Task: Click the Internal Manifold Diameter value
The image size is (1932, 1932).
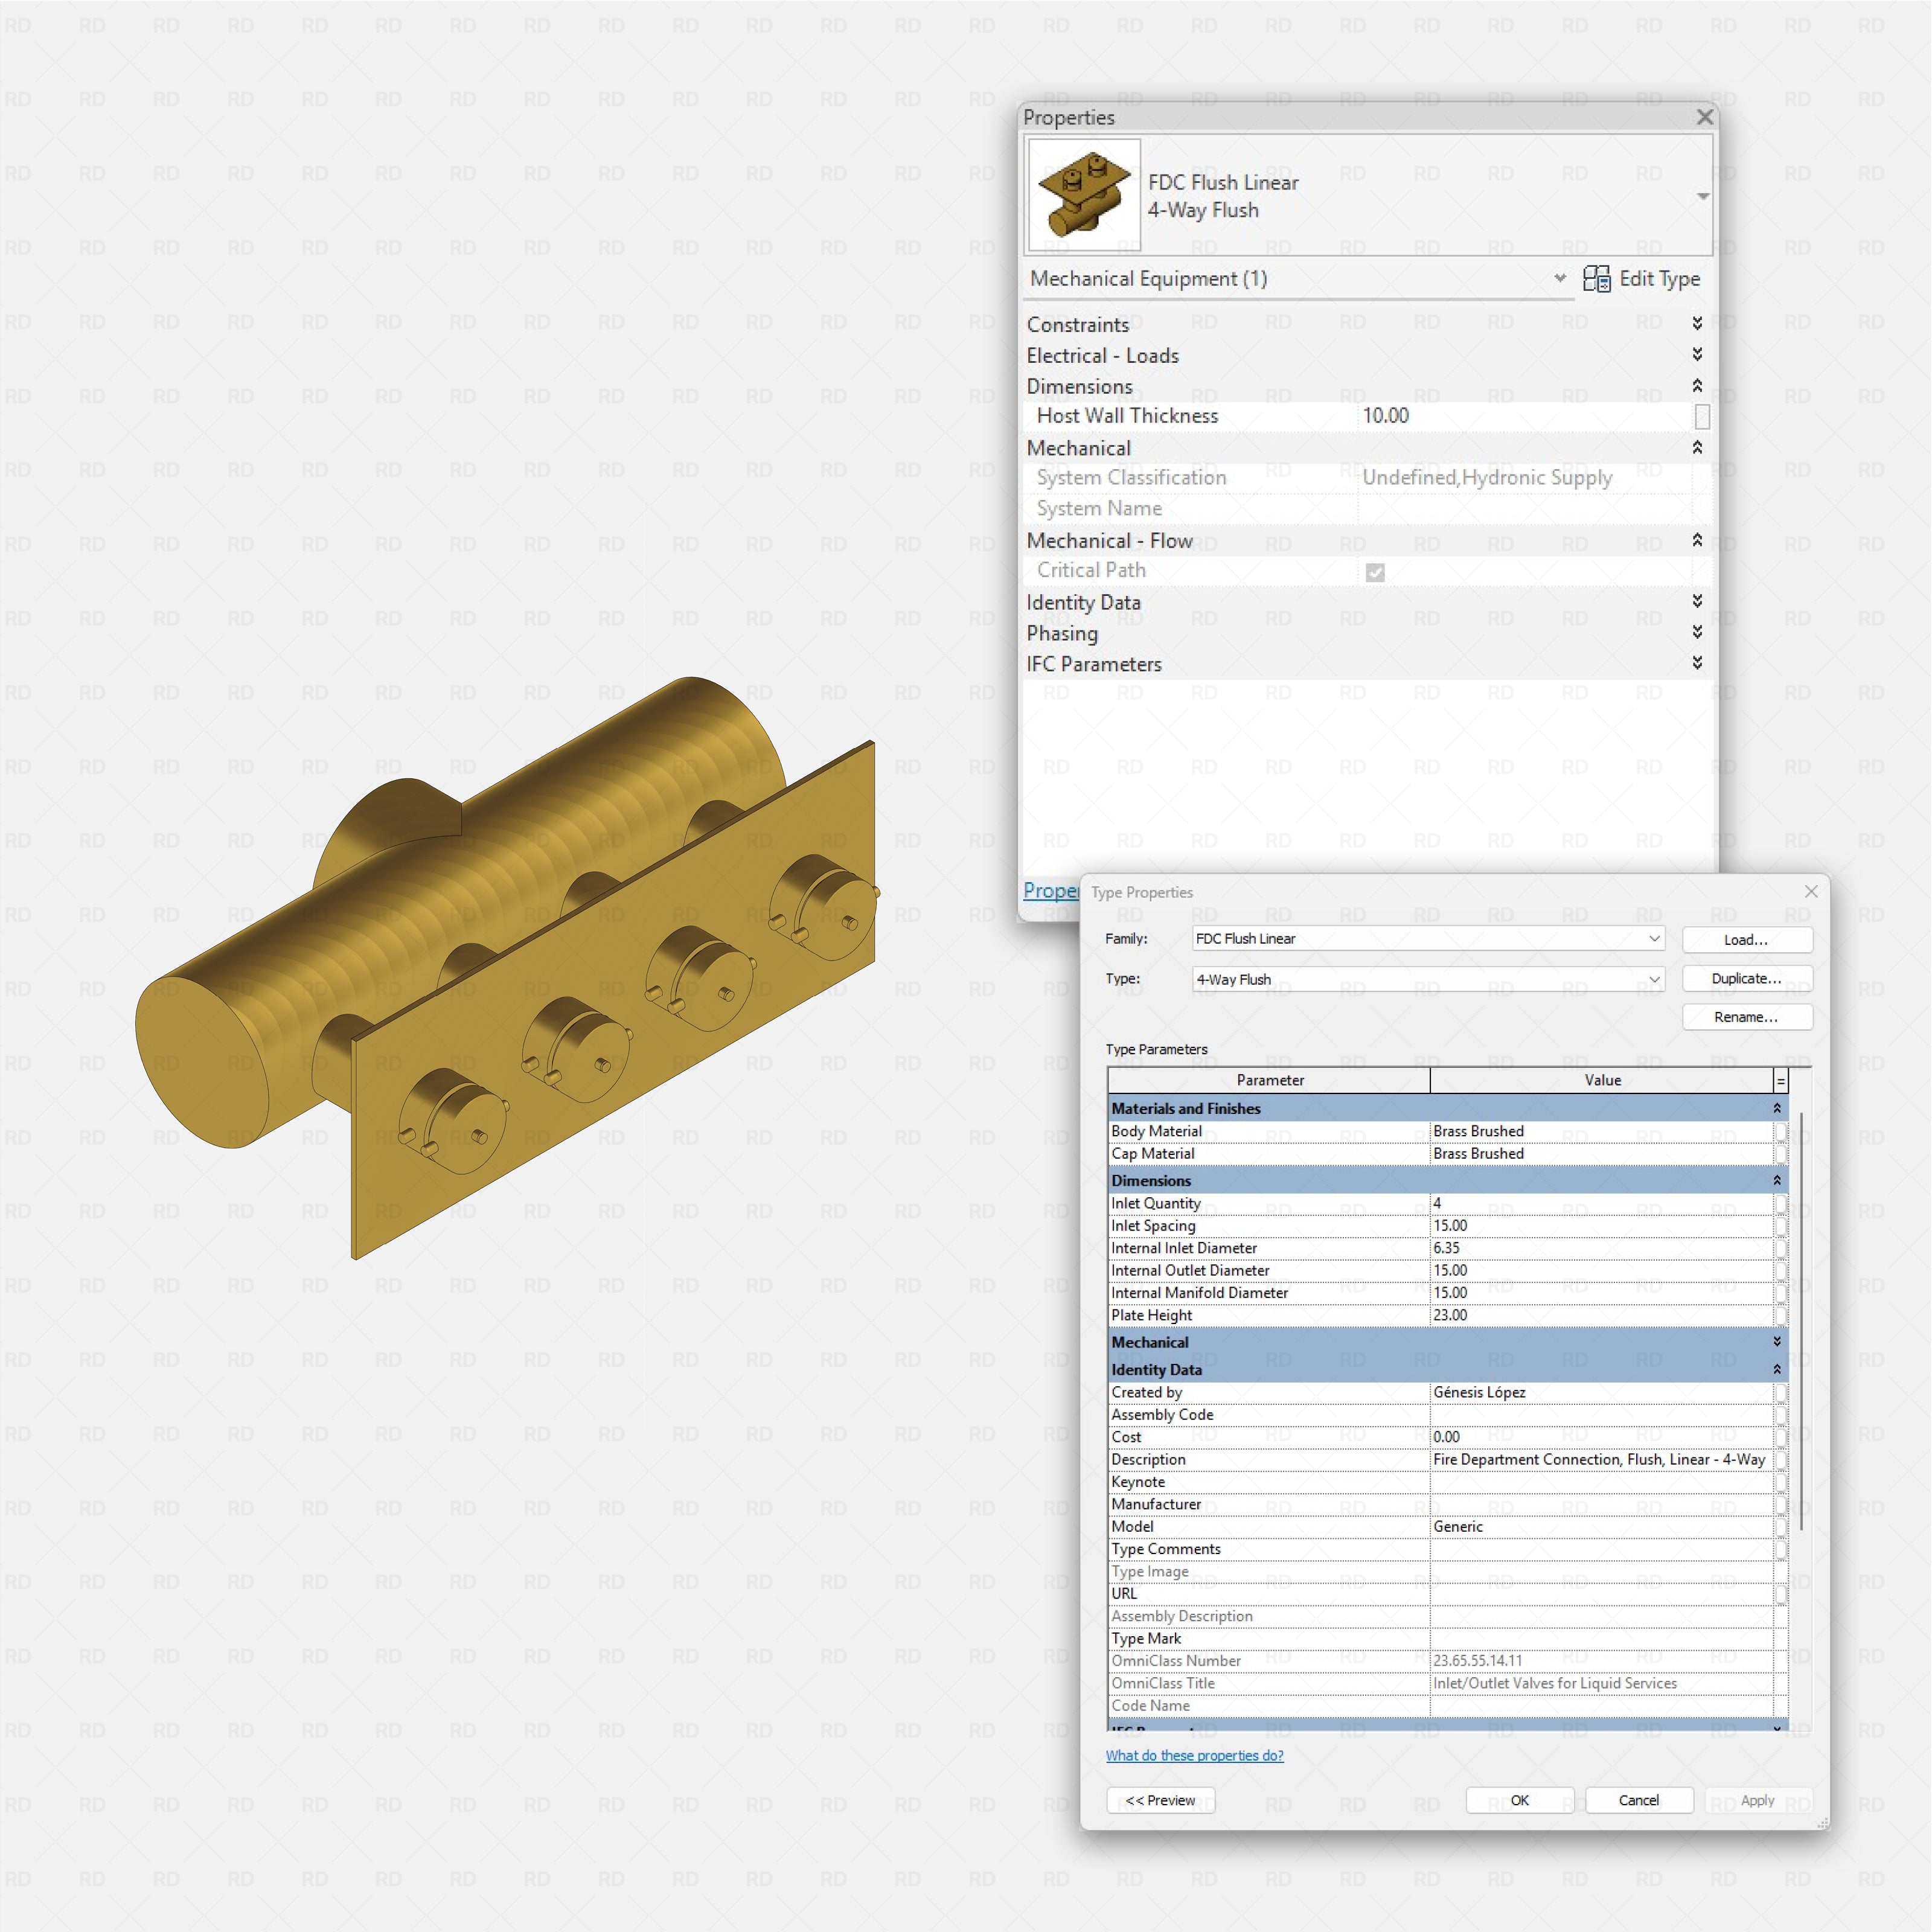Action: [x=1601, y=1292]
